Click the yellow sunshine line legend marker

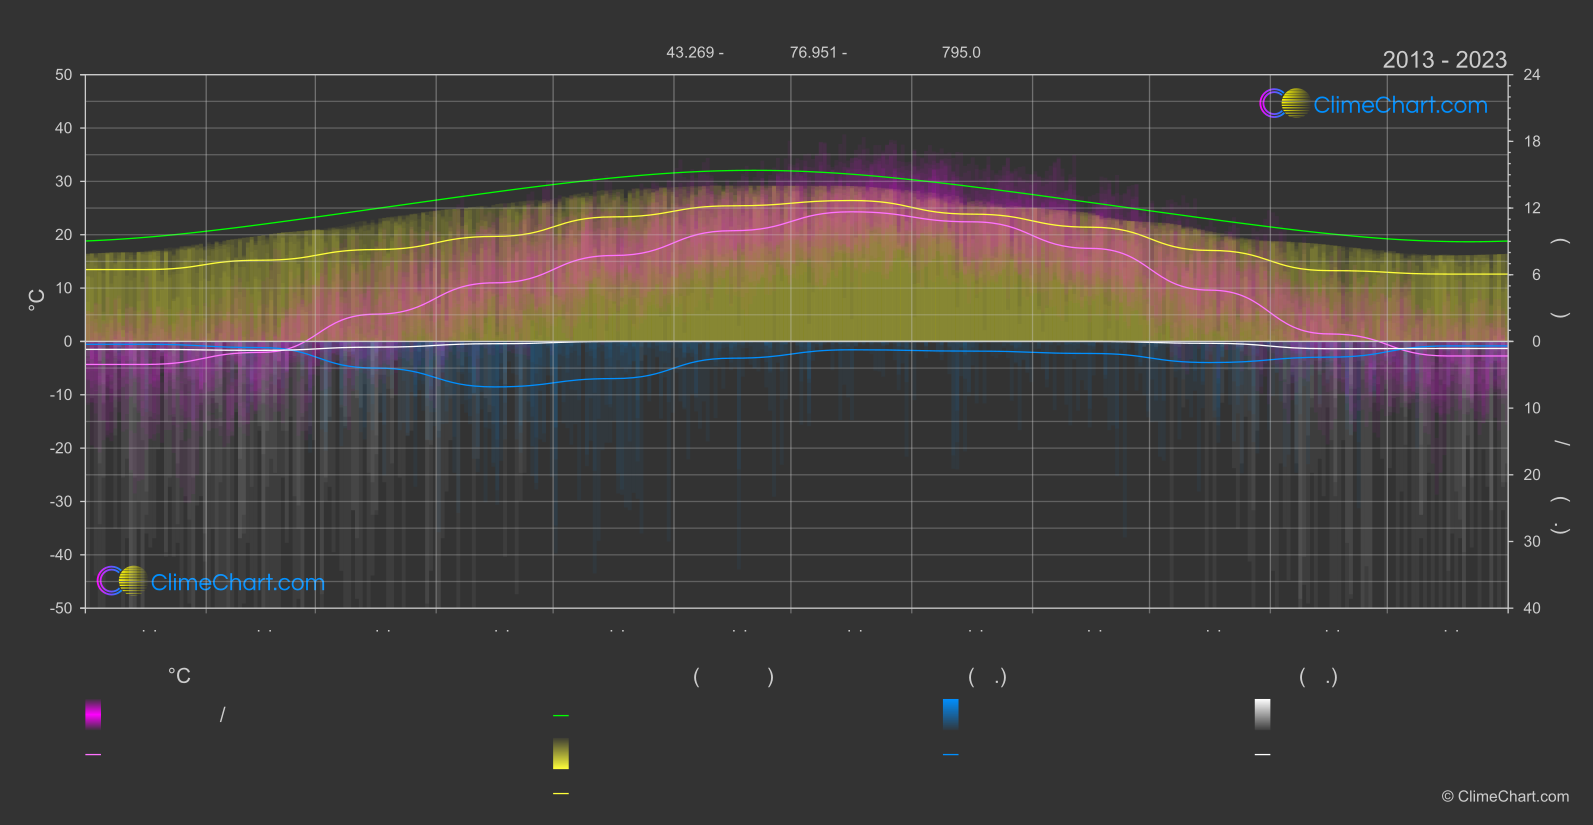pos(561,794)
